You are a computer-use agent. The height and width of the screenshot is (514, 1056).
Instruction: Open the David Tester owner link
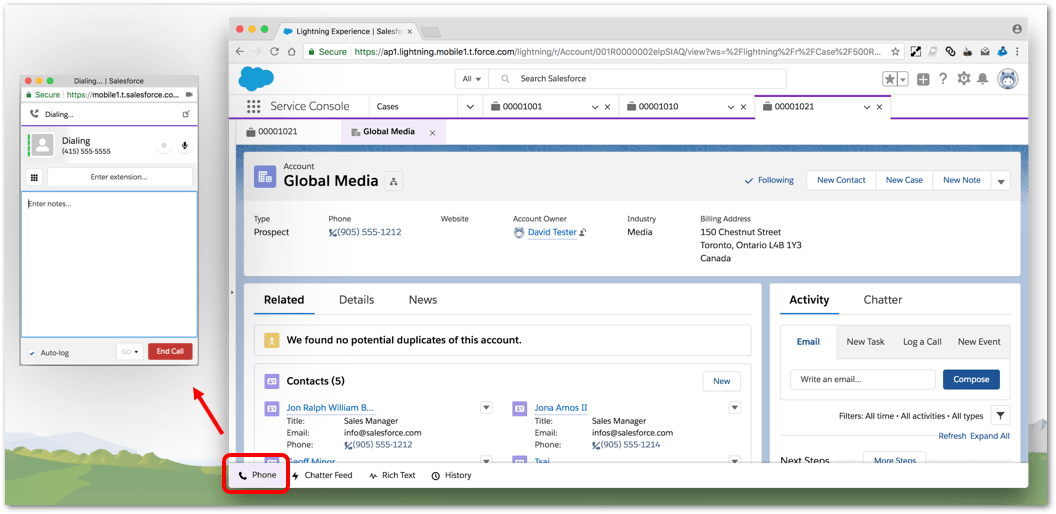[552, 232]
